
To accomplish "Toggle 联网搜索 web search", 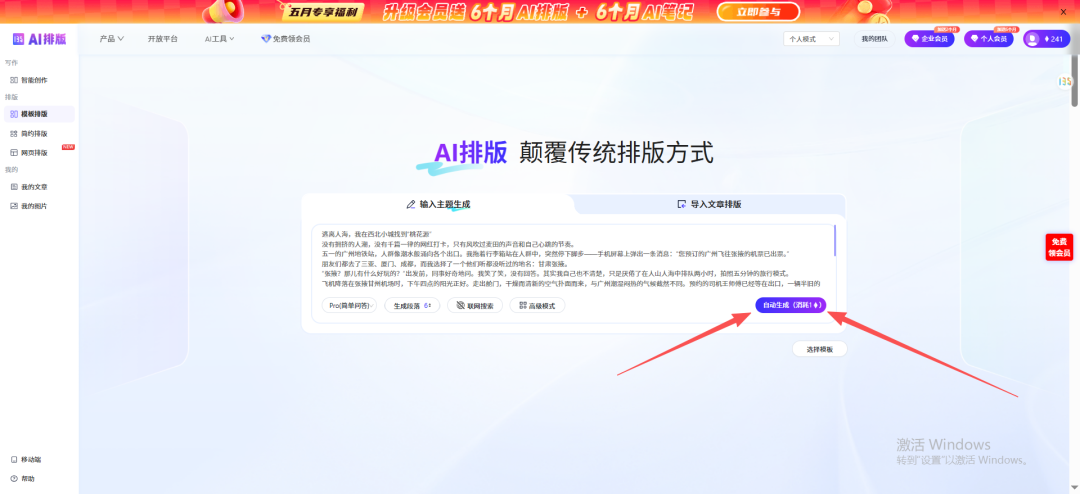I will click(x=475, y=305).
